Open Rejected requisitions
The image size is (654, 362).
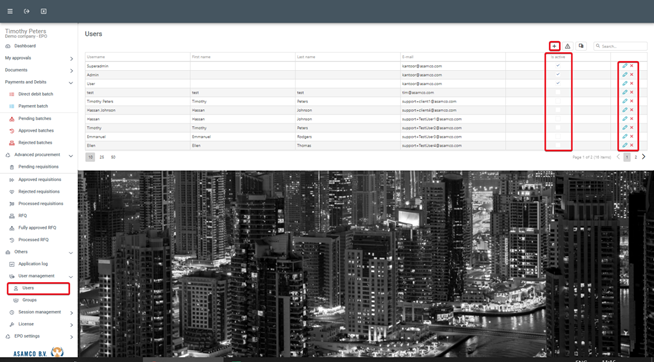click(x=39, y=192)
